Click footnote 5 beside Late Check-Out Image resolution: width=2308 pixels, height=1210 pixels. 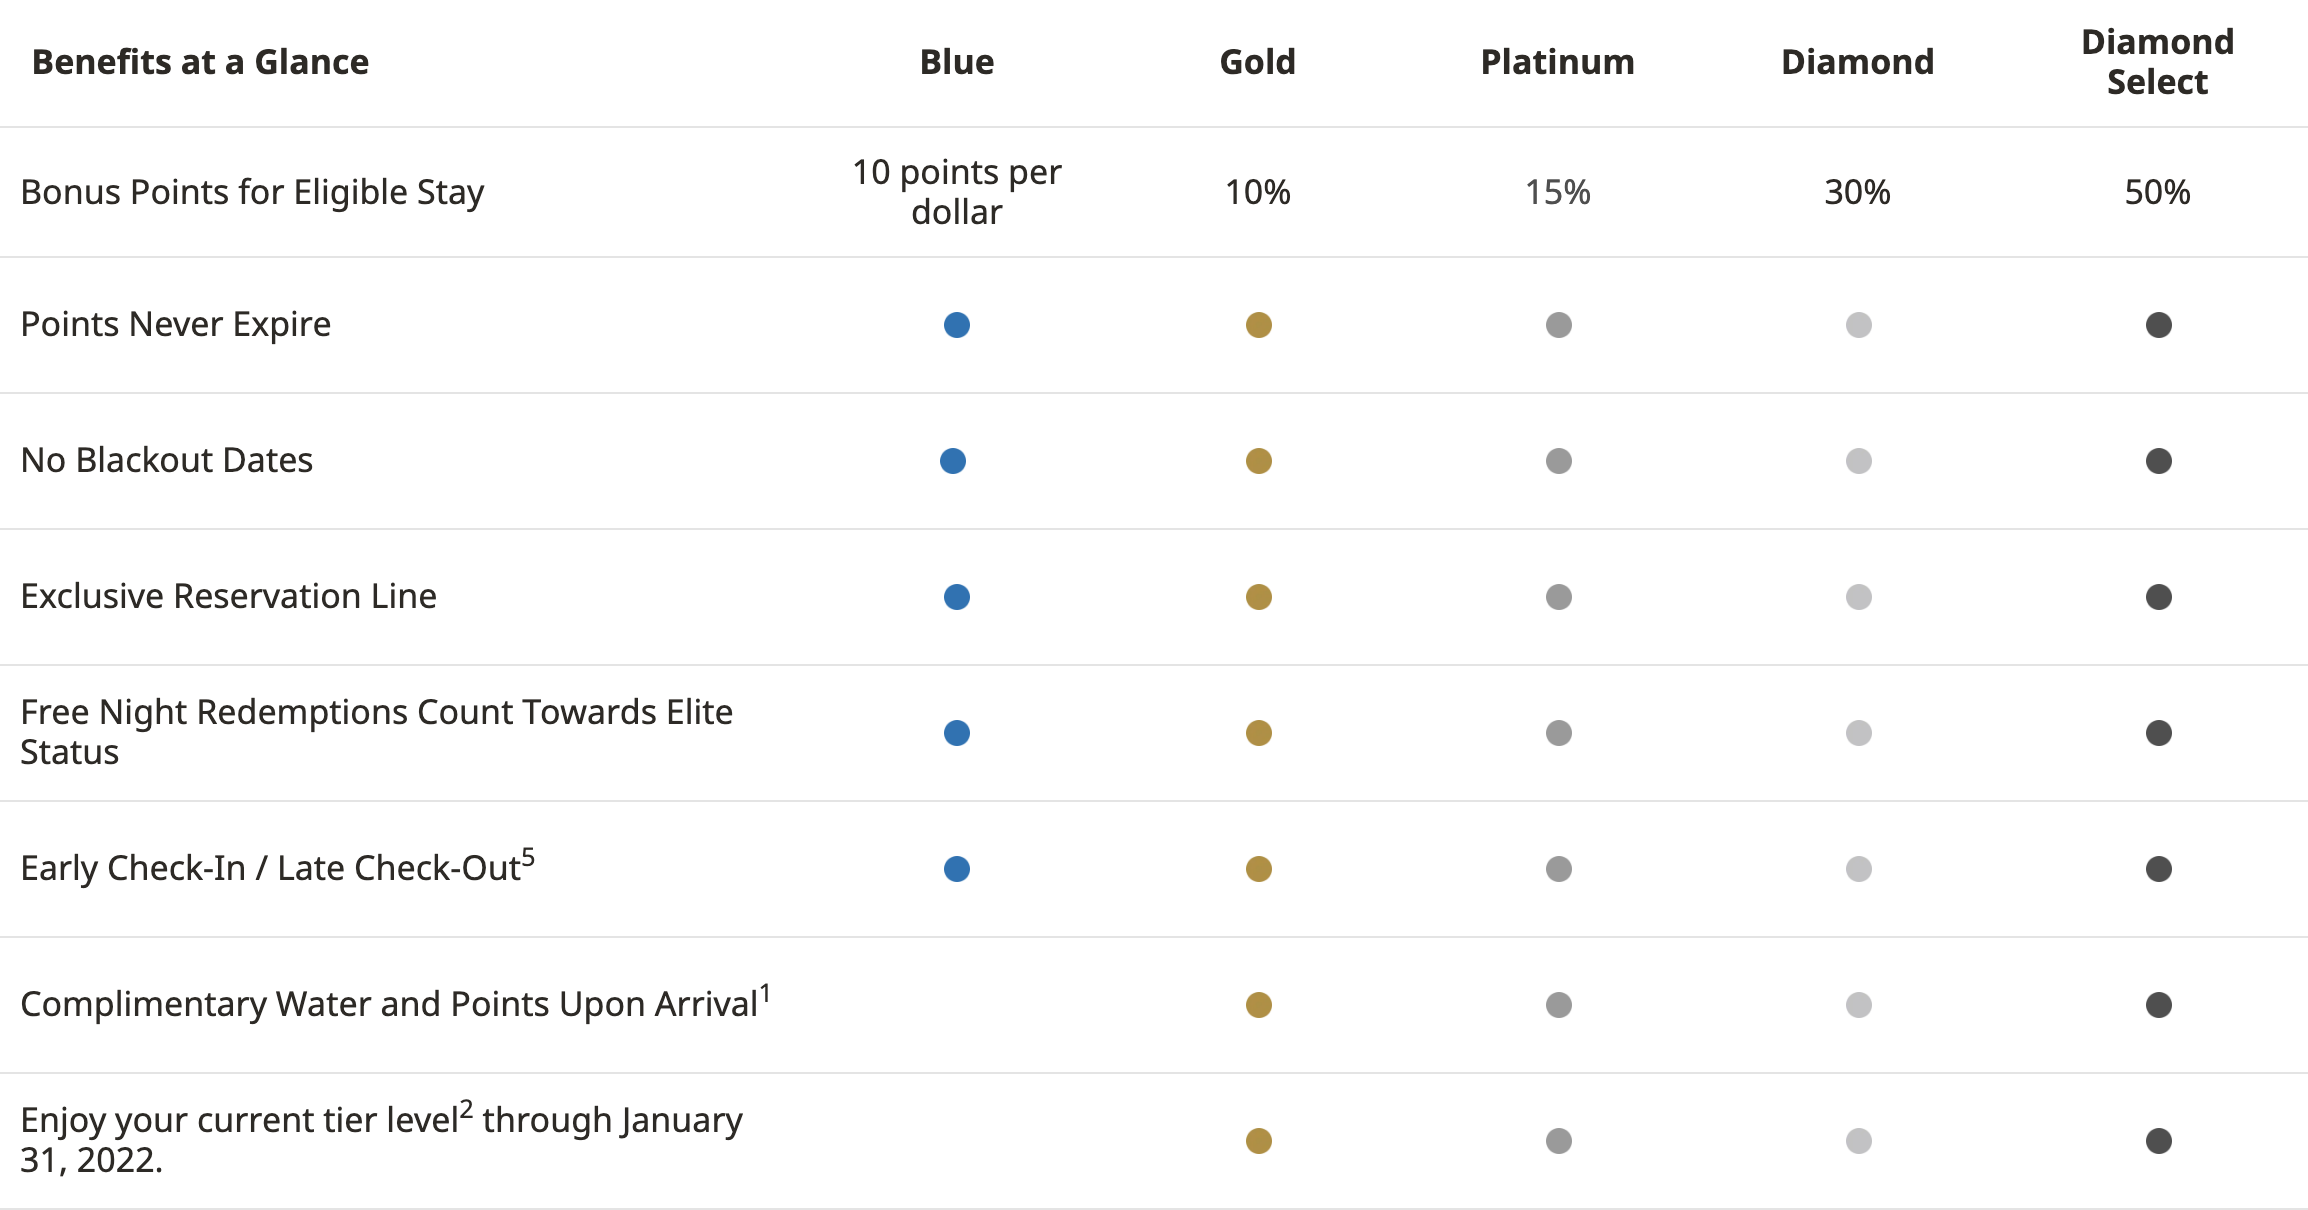click(x=528, y=857)
